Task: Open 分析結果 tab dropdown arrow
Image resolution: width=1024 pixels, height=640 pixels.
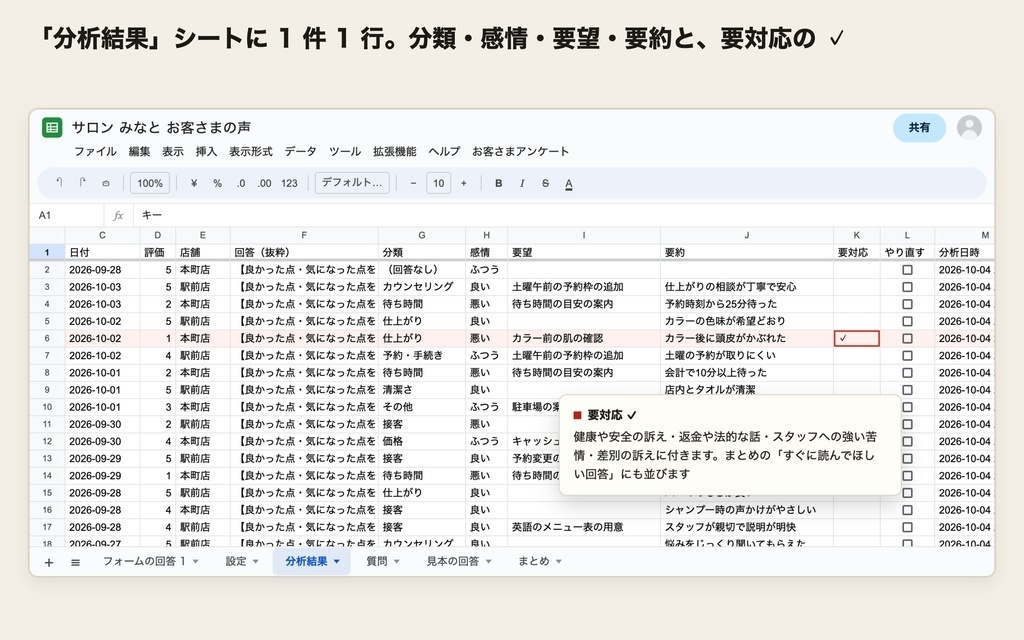Action: (336, 562)
